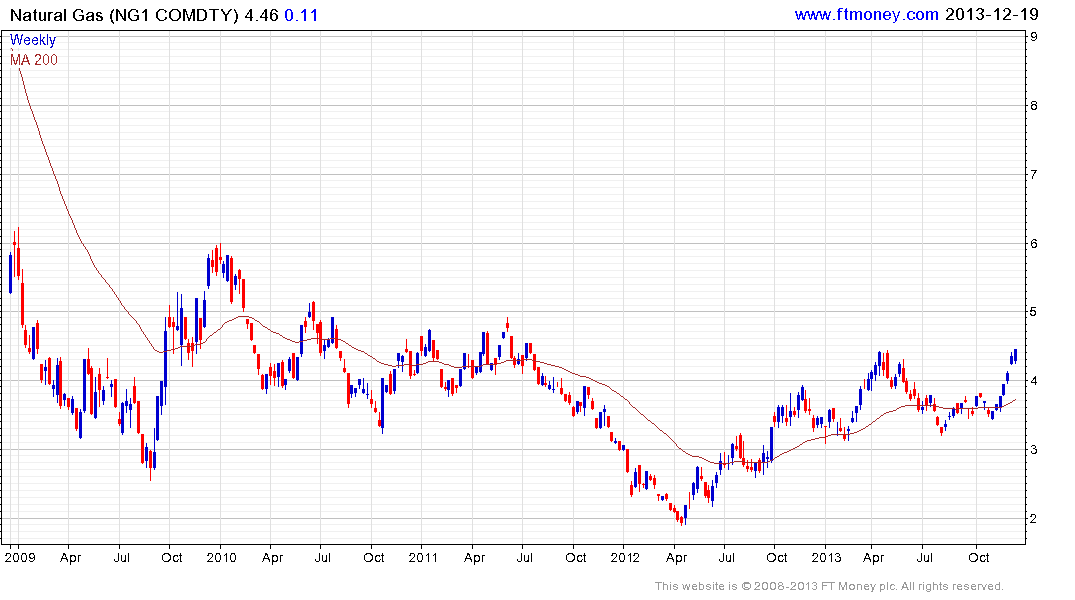Click the latest weekly candle at chart's right end

point(1015,355)
